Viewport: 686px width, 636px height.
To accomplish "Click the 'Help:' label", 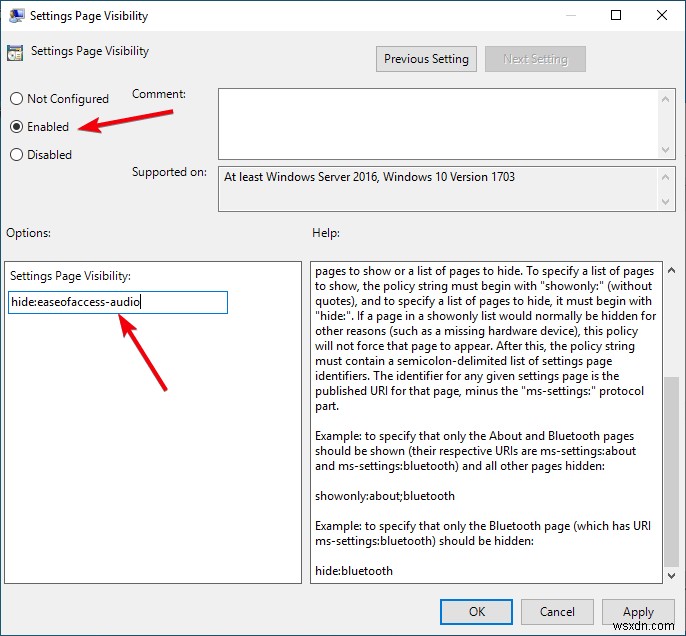I will (326, 233).
